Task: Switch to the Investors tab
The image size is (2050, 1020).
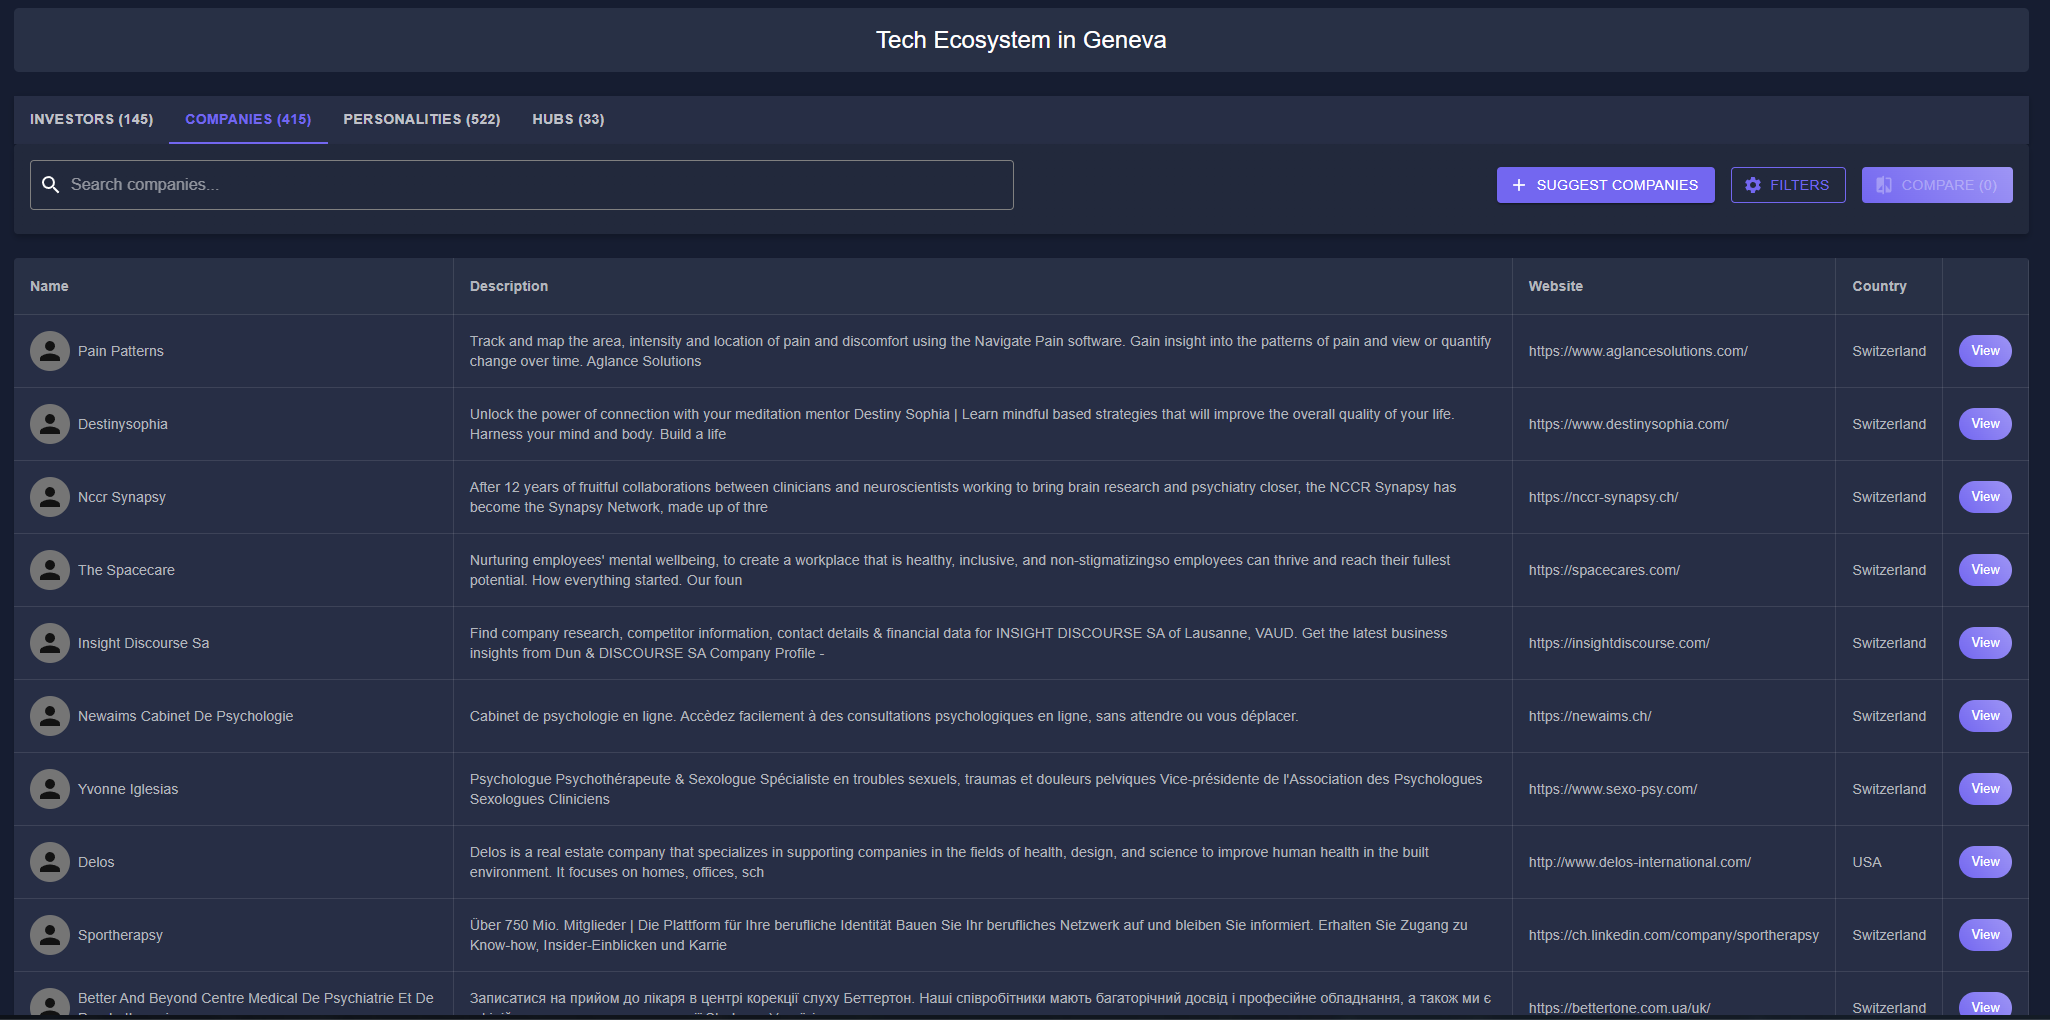Action: click(91, 119)
